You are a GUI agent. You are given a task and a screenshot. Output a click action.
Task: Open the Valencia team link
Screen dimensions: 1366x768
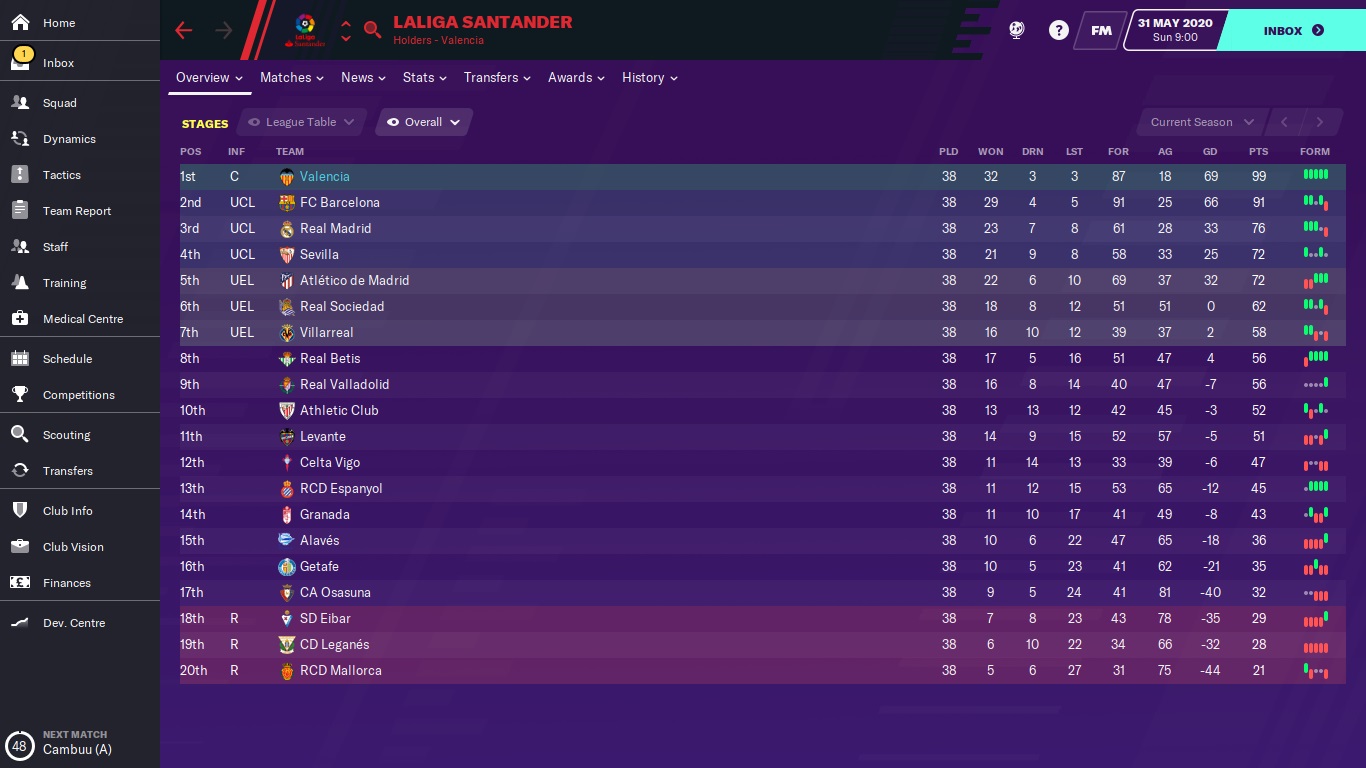[324, 176]
